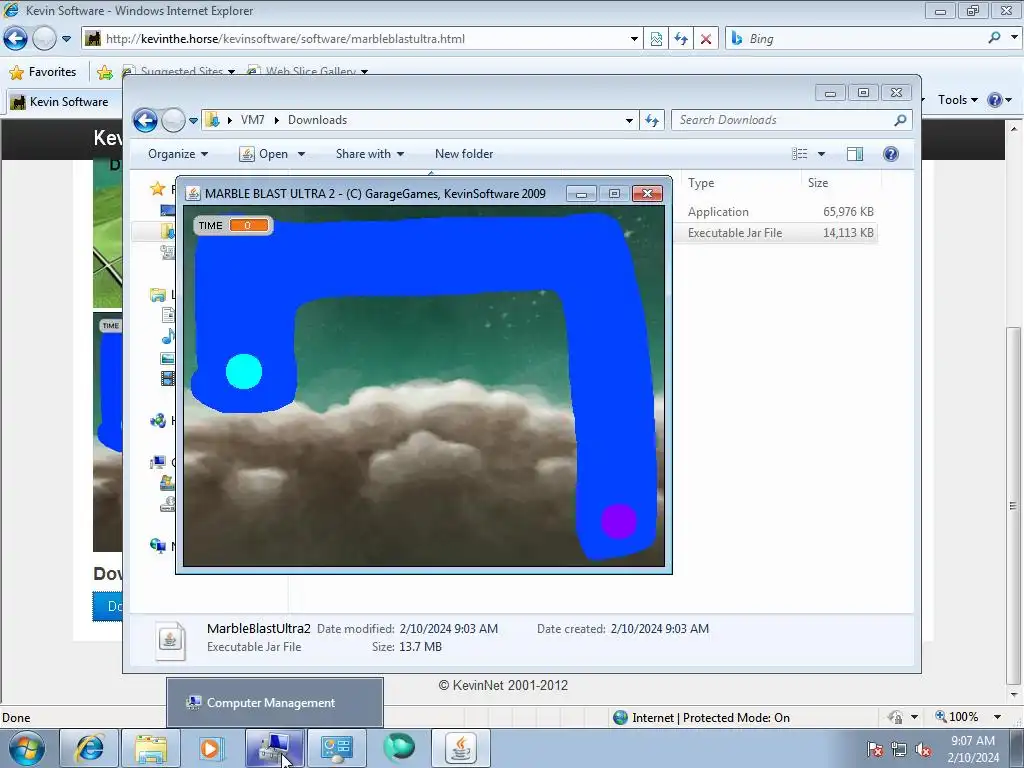Click the Search Downloads magnifier icon
The image size is (1024, 768).
(x=900, y=120)
